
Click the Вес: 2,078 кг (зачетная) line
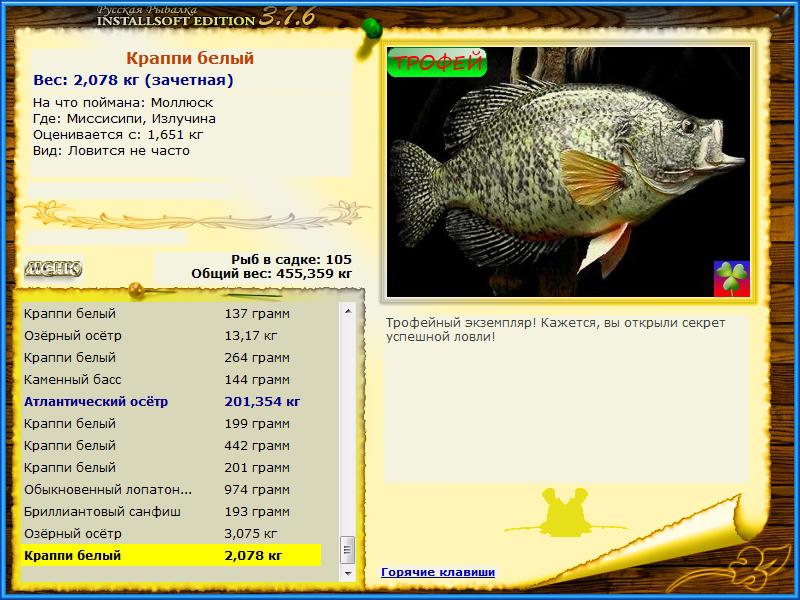[133, 80]
